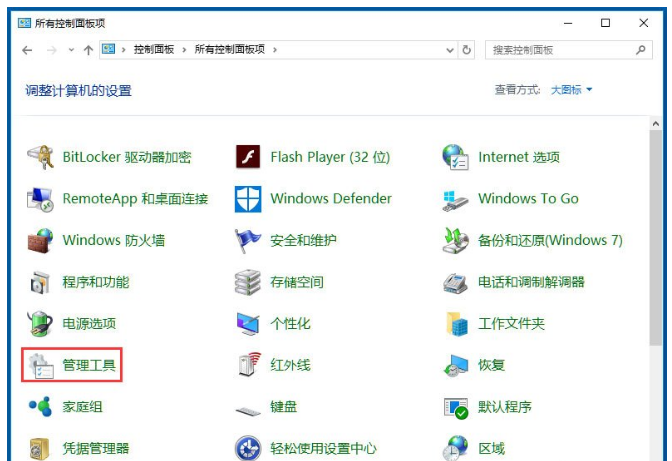Go back with the back arrow
This screenshot has width=672, height=461.
pos(27,50)
